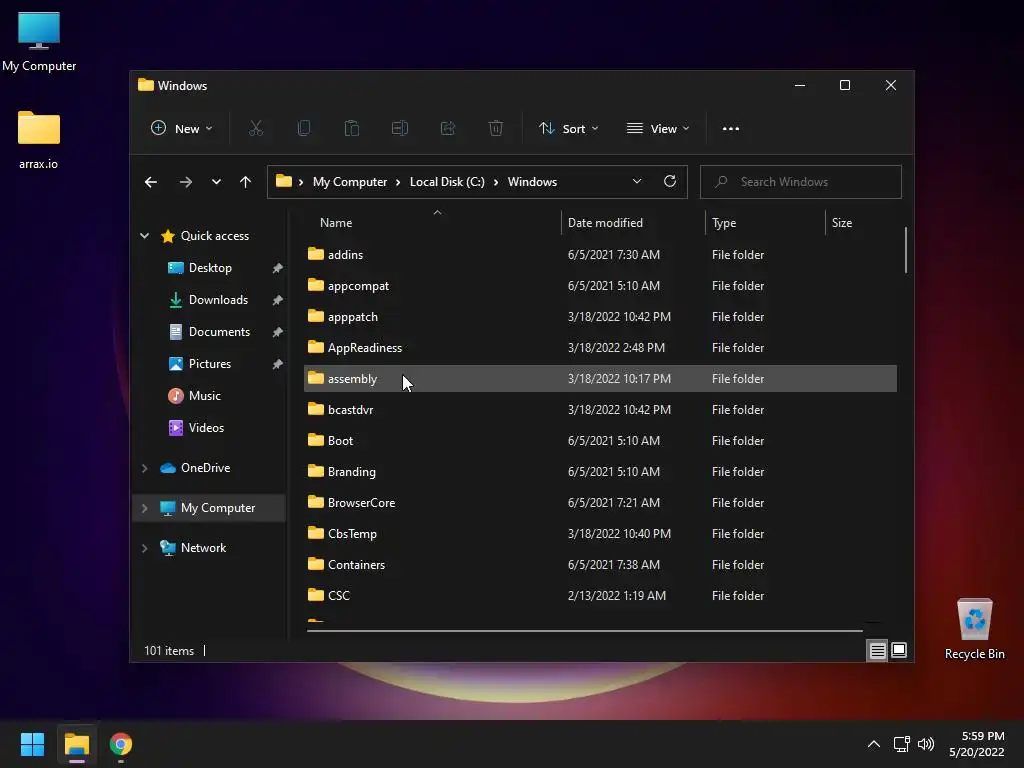This screenshot has width=1024, height=768.
Task: Open the taskbar clock and date
Action: click(x=977, y=744)
